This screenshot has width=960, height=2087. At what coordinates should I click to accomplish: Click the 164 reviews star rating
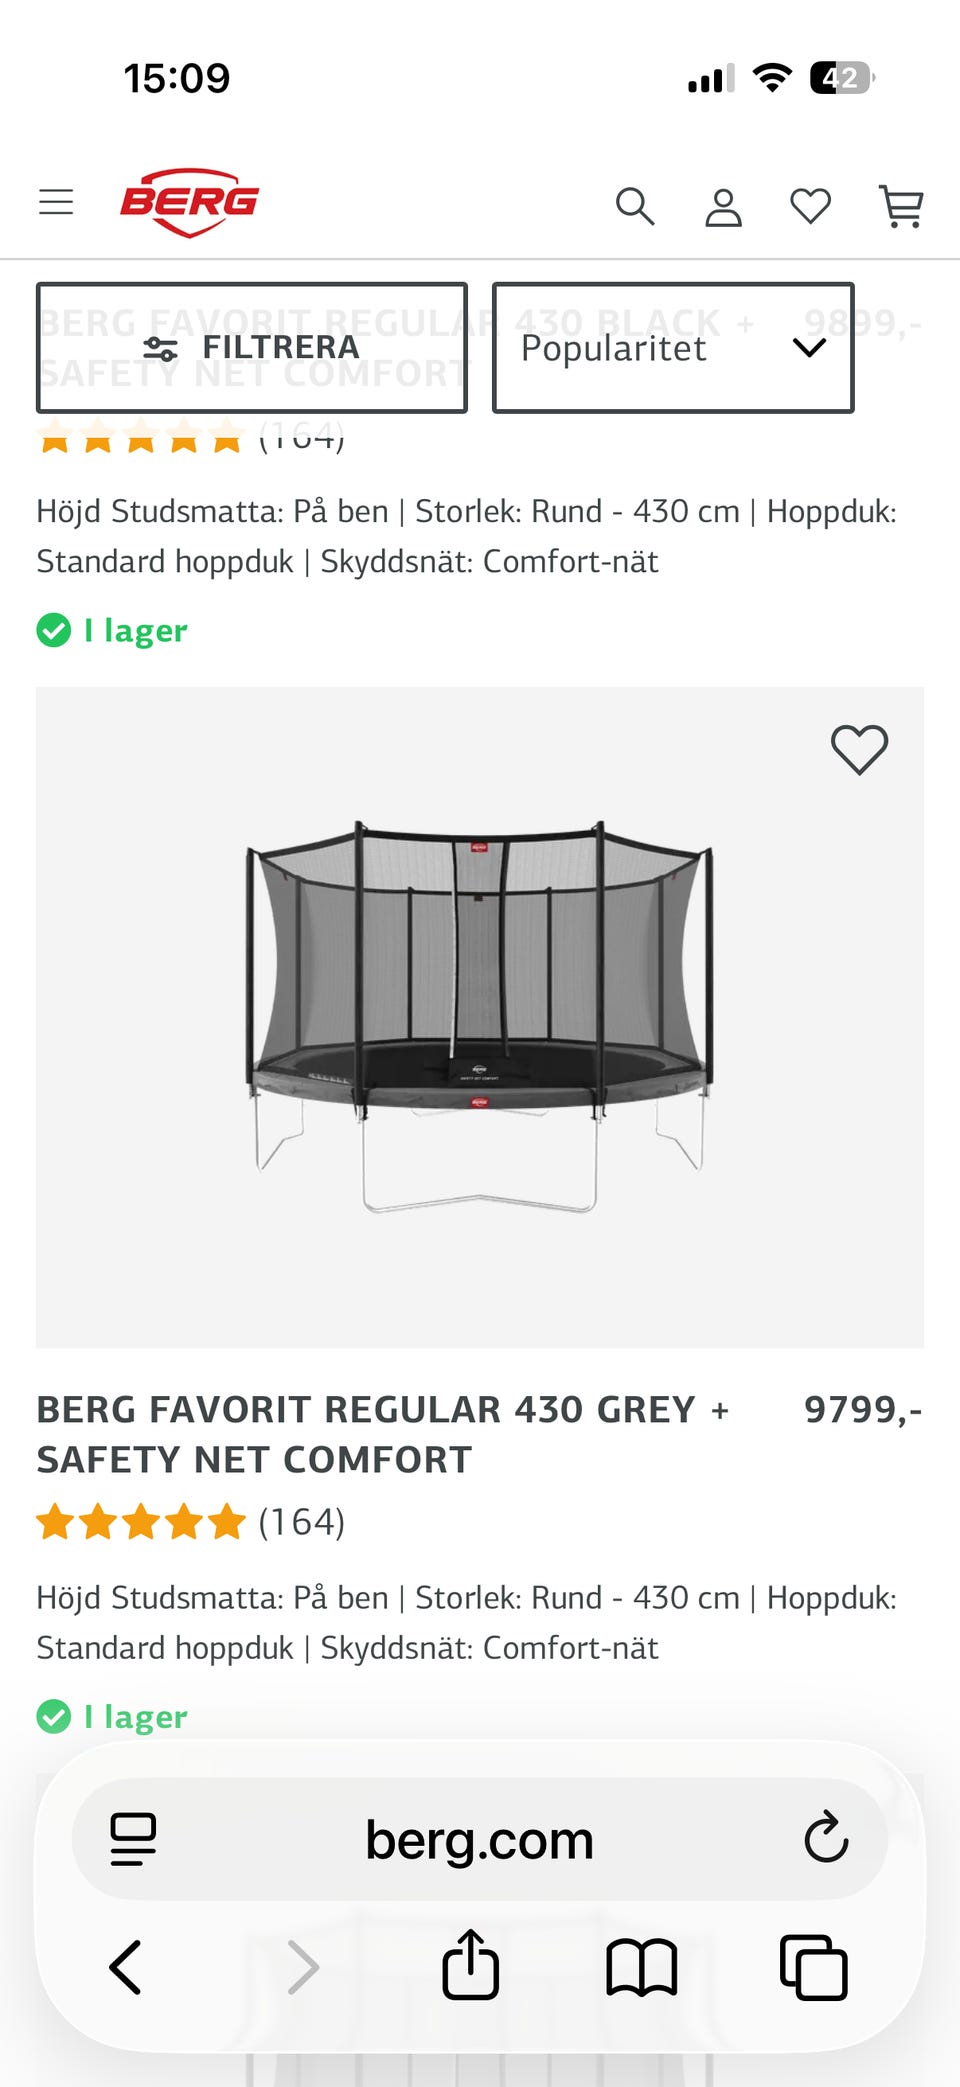point(190,1522)
